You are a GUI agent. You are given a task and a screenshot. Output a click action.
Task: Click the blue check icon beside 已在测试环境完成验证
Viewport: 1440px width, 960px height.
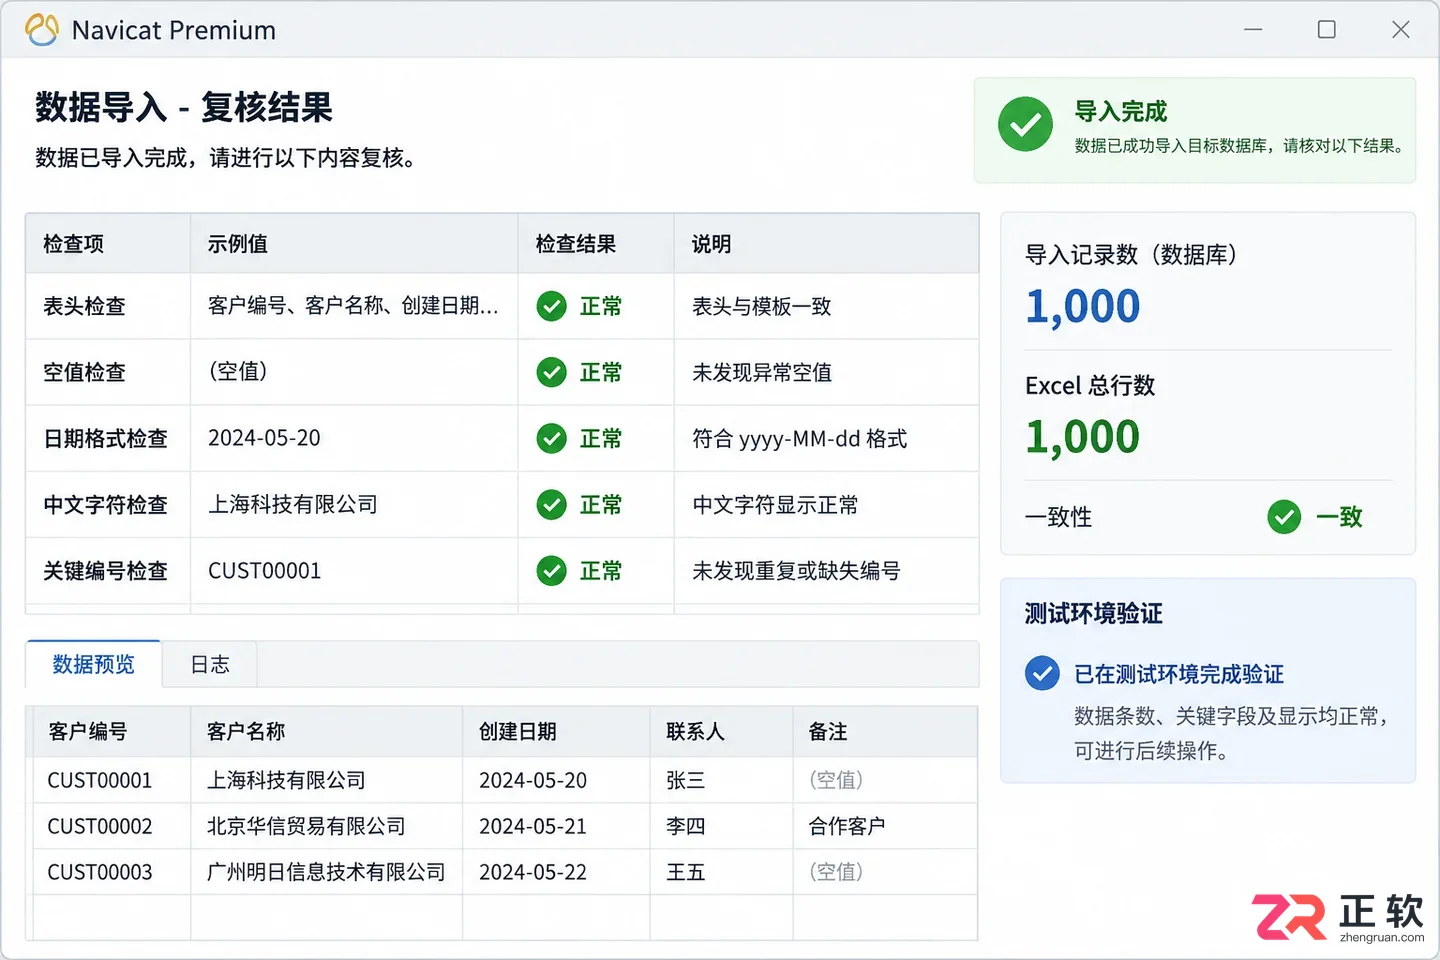click(x=1042, y=673)
